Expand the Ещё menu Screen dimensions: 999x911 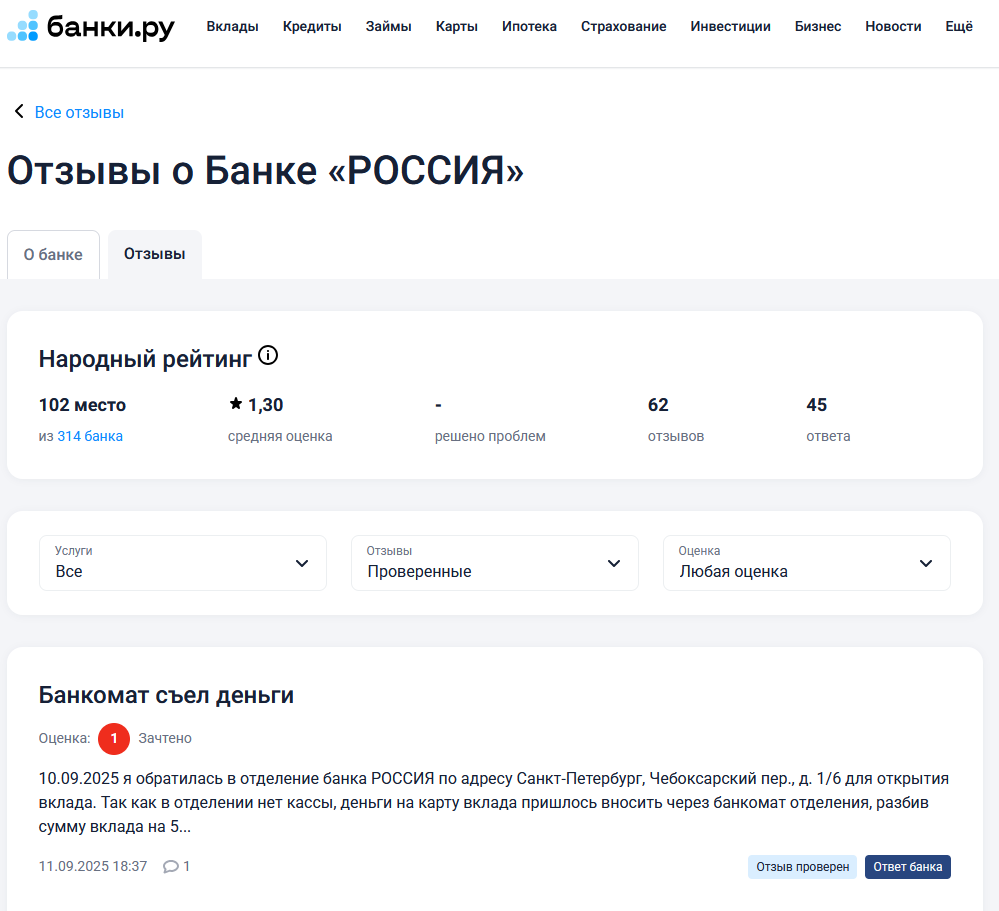(x=958, y=27)
